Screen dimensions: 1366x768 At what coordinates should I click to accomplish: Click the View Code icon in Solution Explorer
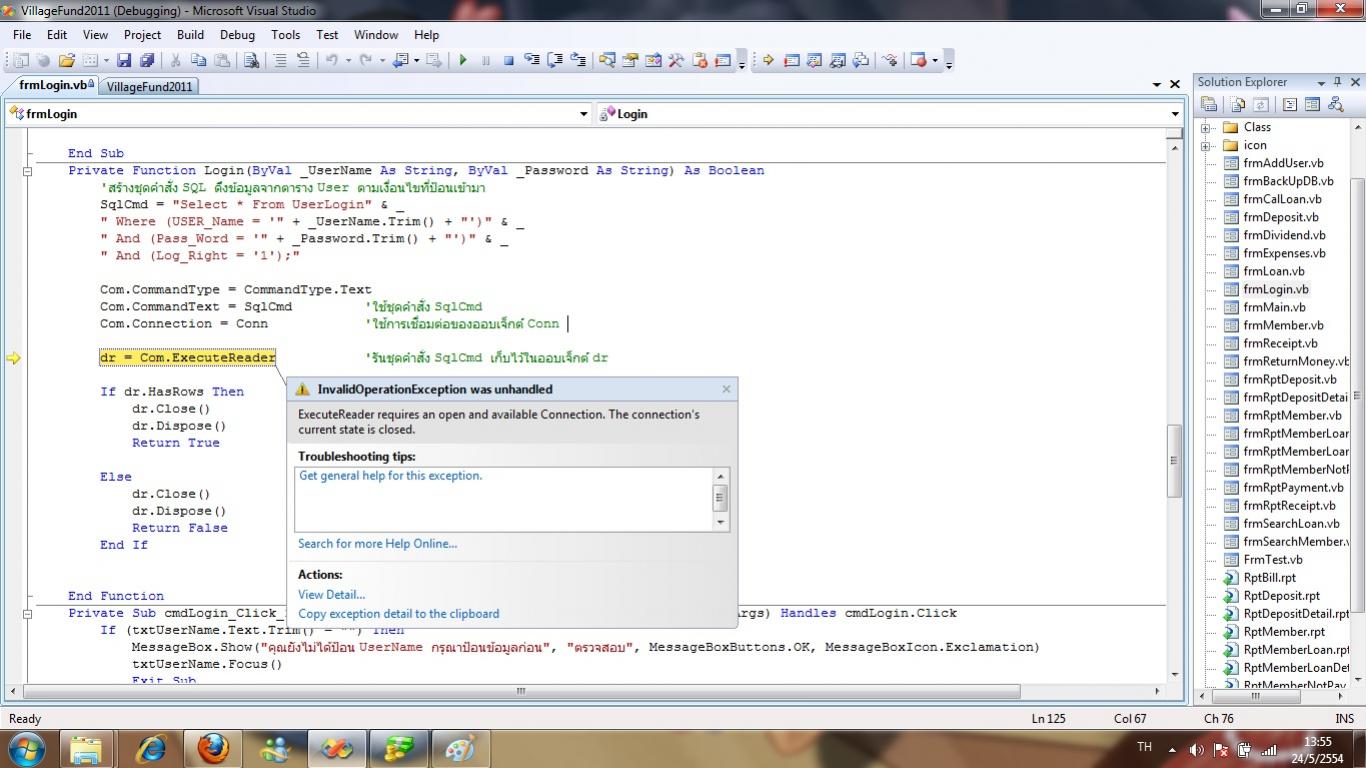tap(1290, 104)
